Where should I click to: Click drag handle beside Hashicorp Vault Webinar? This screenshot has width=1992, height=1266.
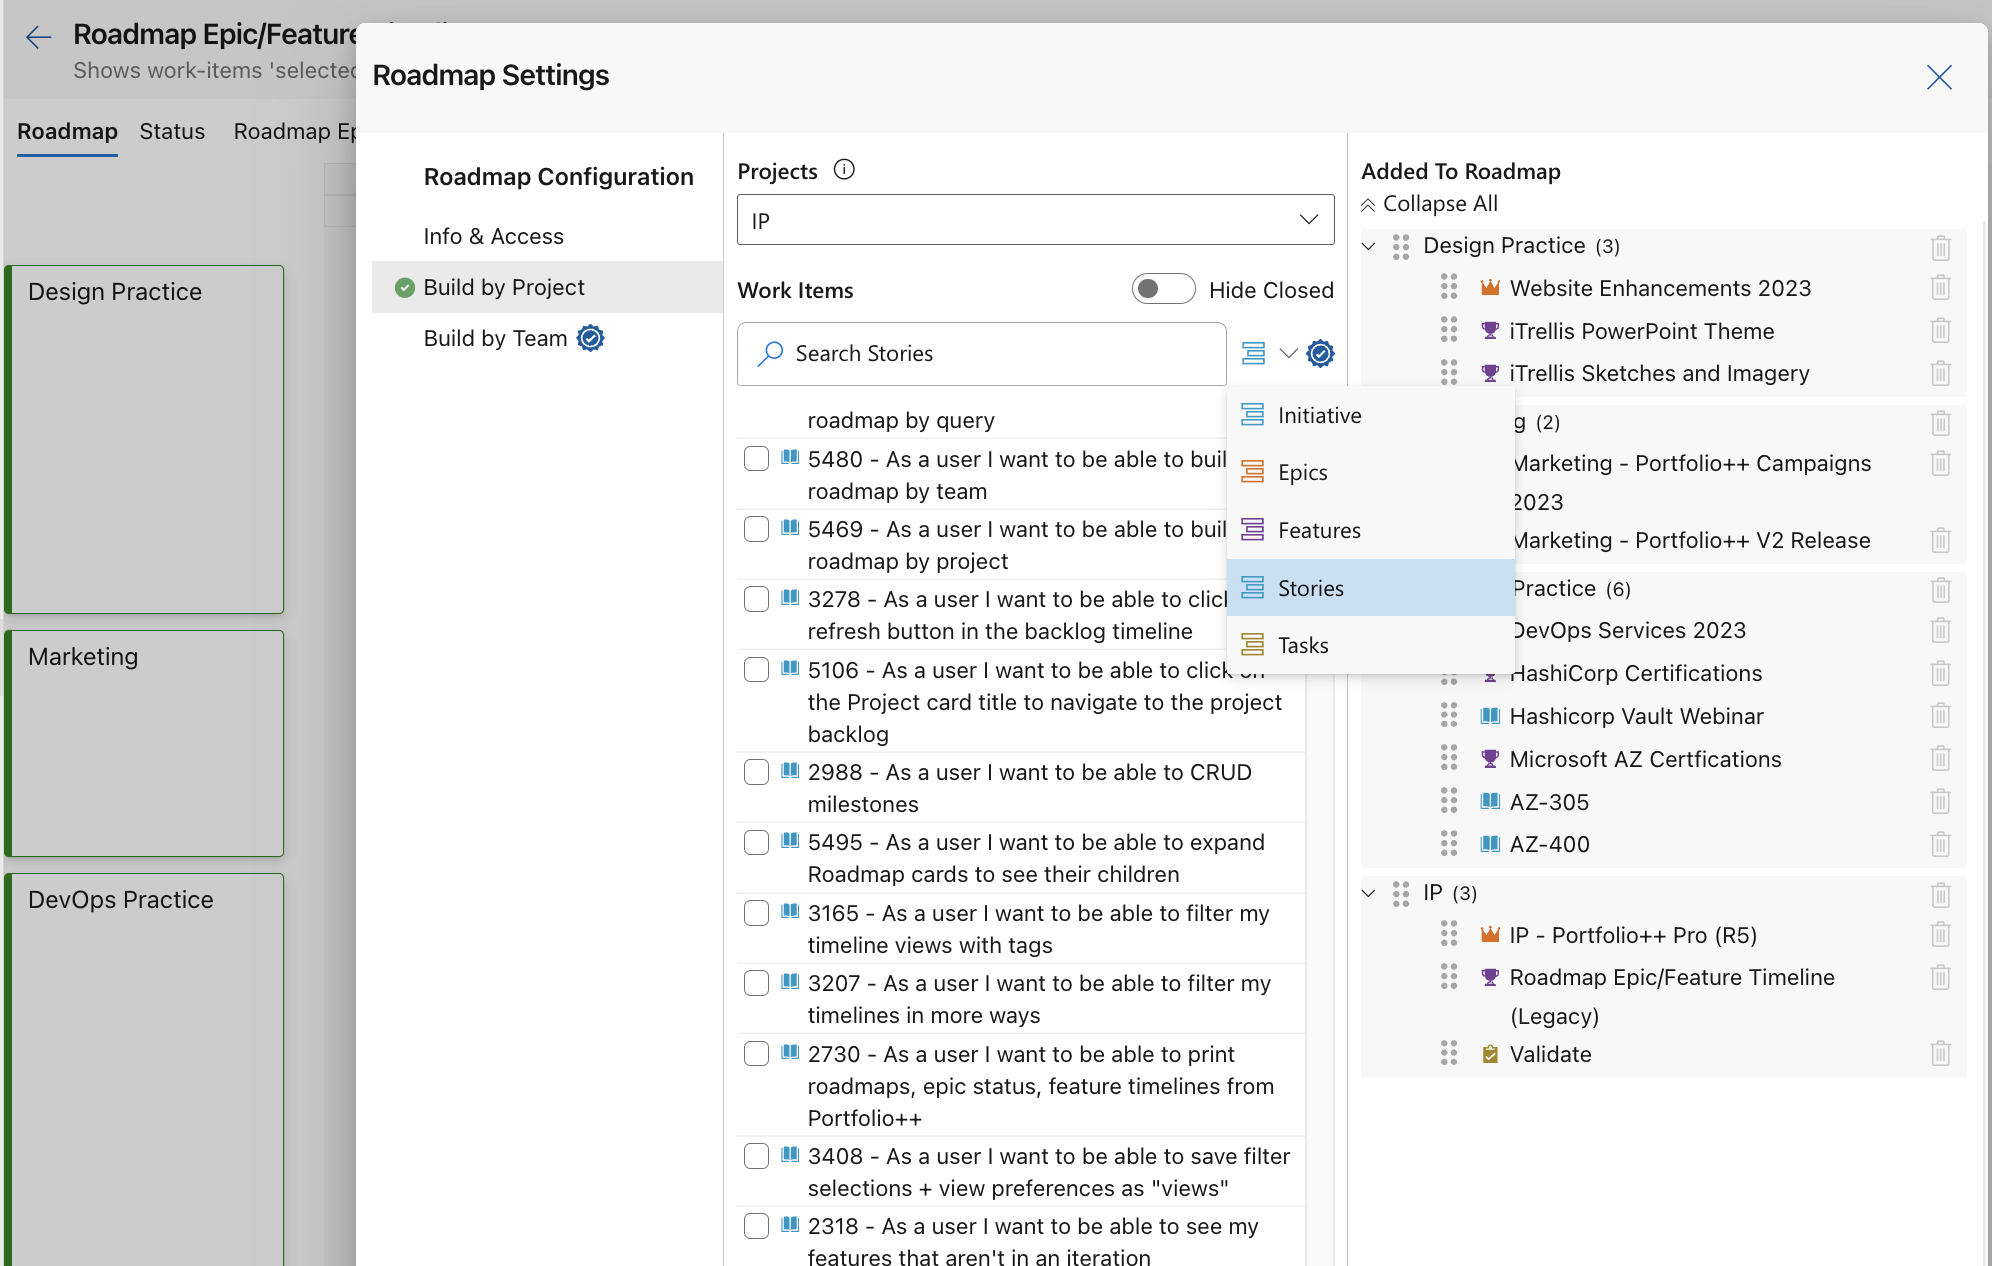pyautogui.click(x=1449, y=716)
